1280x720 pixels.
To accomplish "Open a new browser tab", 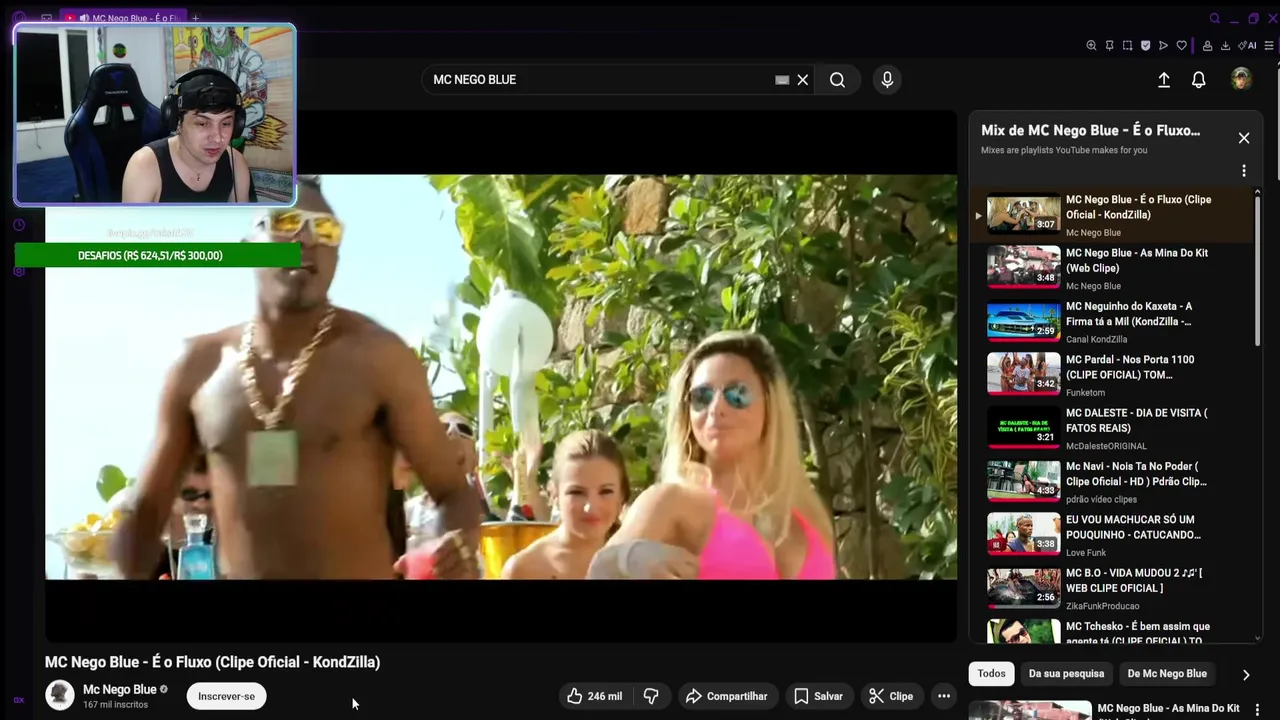I will pyautogui.click(x=195, y=18).
